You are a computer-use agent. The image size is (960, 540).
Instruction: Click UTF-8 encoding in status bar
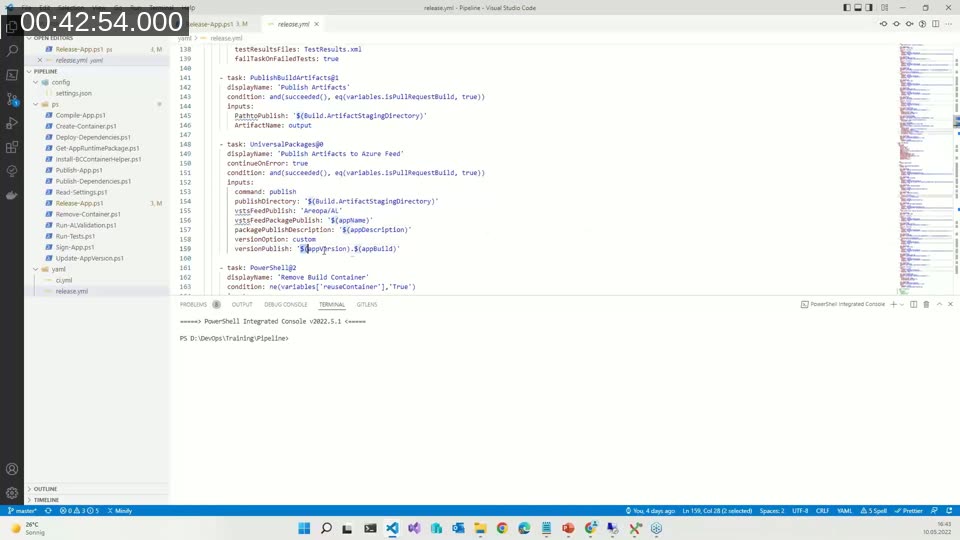click(800, 511)
